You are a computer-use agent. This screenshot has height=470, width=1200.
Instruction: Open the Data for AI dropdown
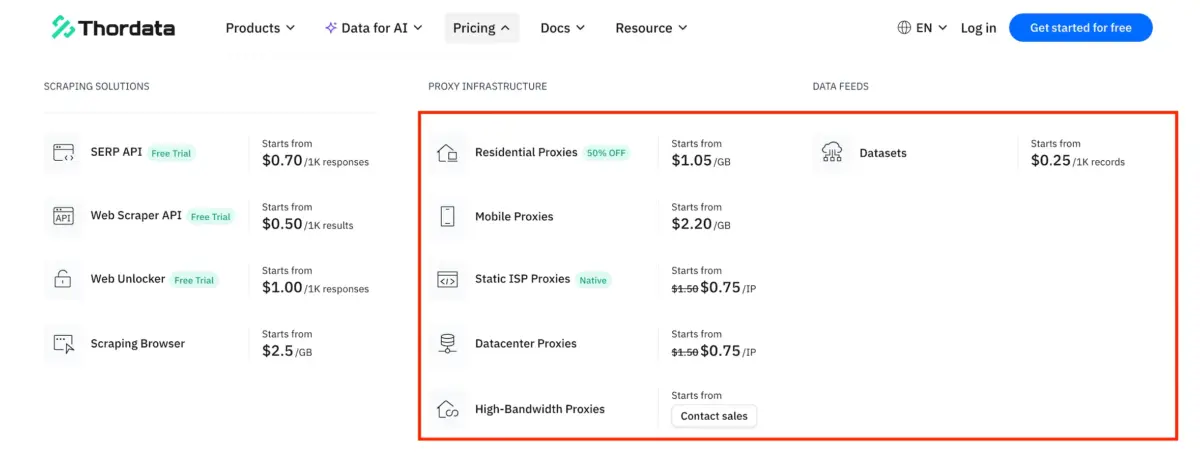(x=373, y=28)
